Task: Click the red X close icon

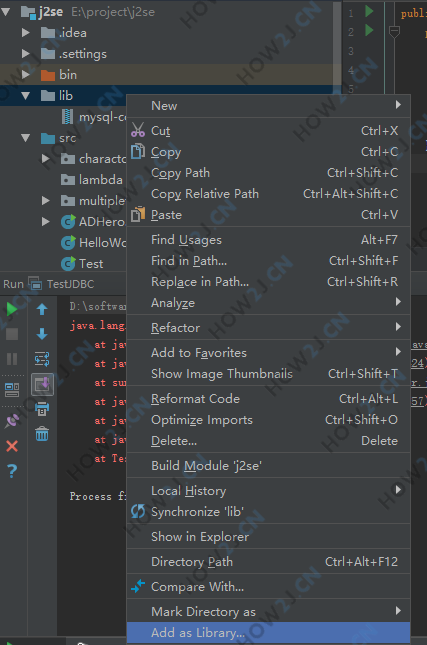Action: (x=12, y=446)
